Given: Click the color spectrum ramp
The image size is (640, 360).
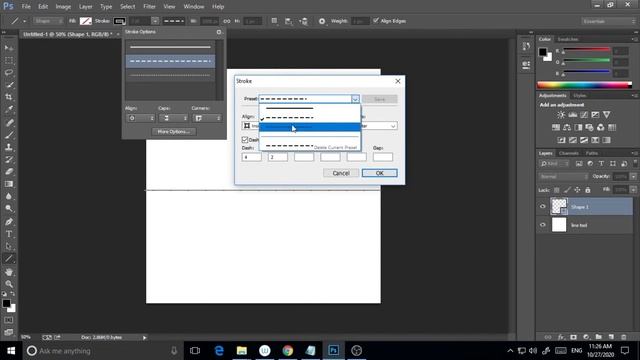Looking at the screenshot, I should (584, 85).
